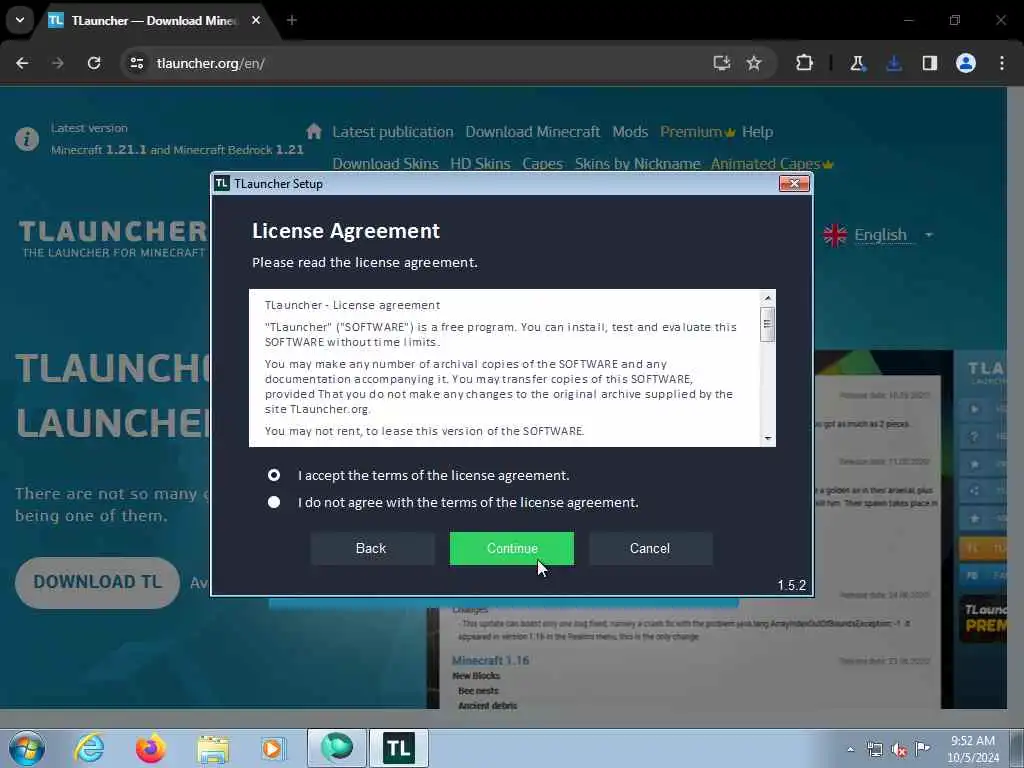Launch Internet Explorer from taskbar
1024x768 pixels.
pyautogui.click(x=89, y=748)
